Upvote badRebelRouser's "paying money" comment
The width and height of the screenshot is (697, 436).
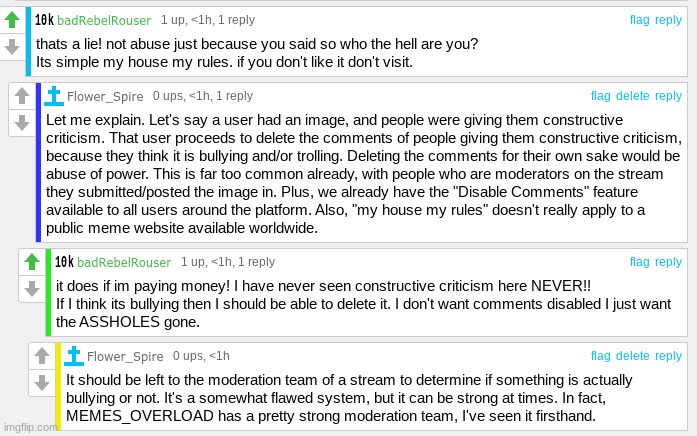pyautogui.click(x=32, y=262)
